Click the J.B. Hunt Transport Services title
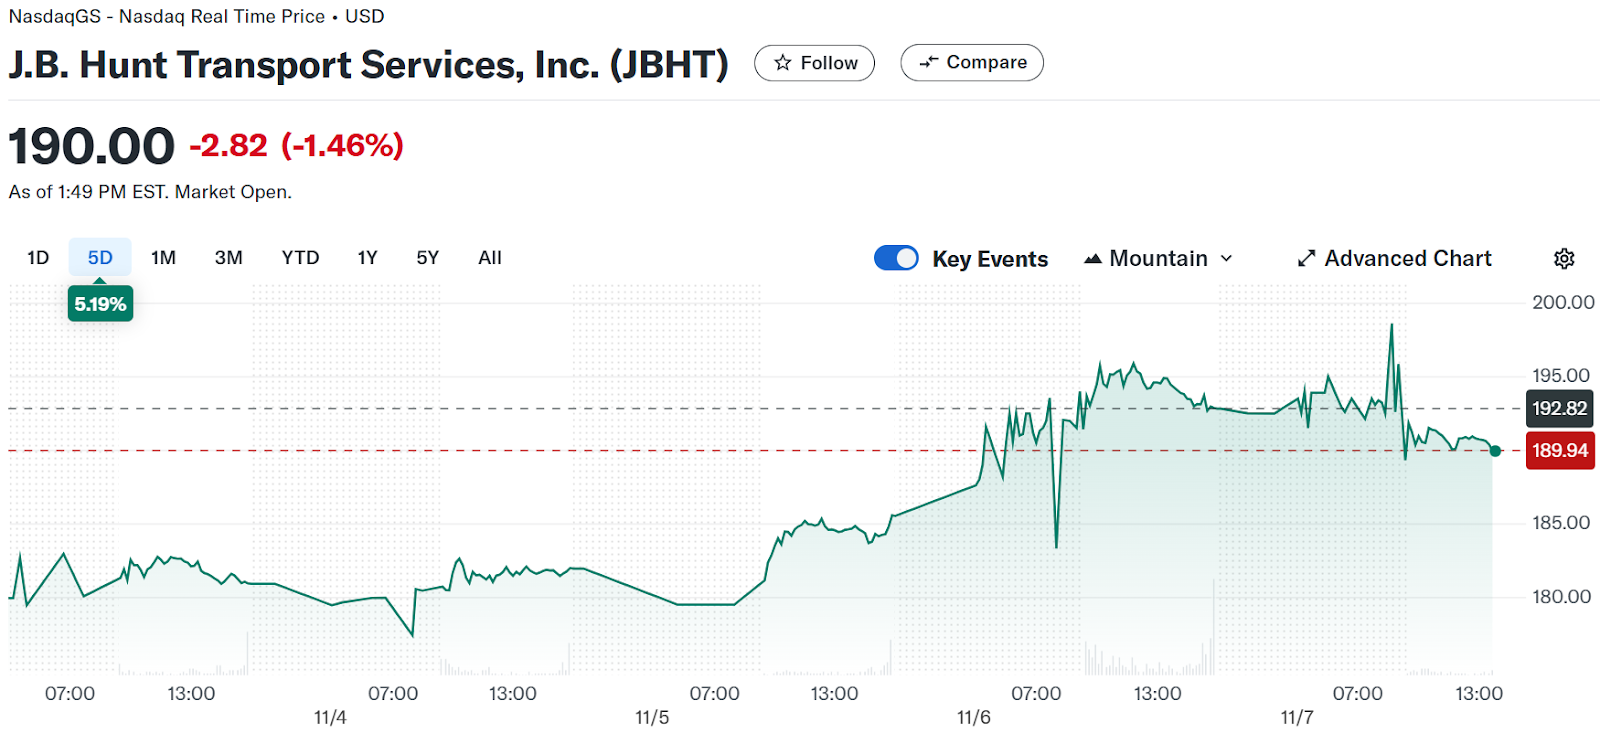1600x733 pixels. [368, 65]
